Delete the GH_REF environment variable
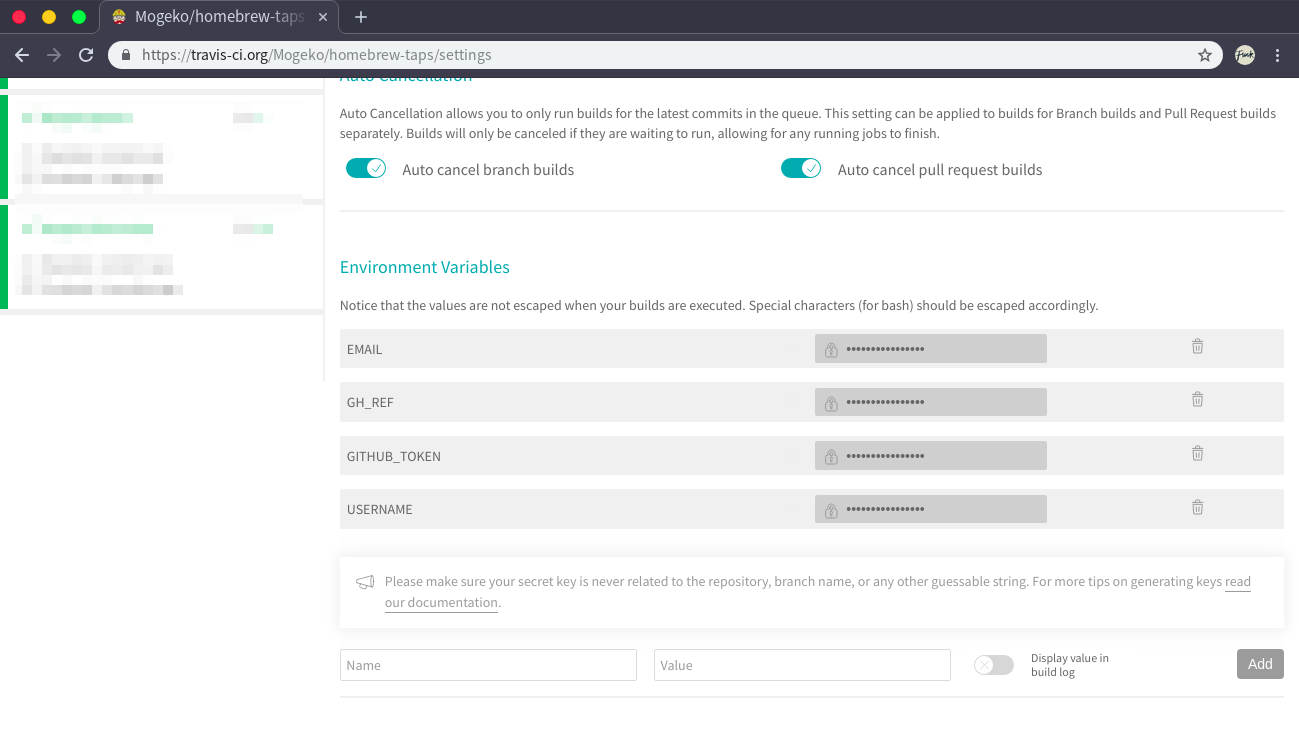 pos(1197,399)
